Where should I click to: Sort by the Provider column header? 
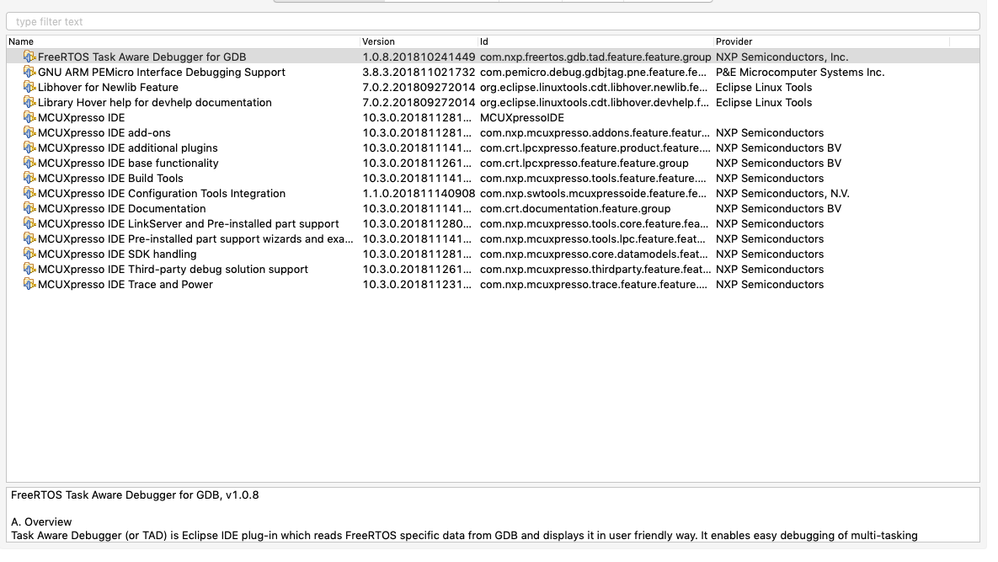point(831,41)
